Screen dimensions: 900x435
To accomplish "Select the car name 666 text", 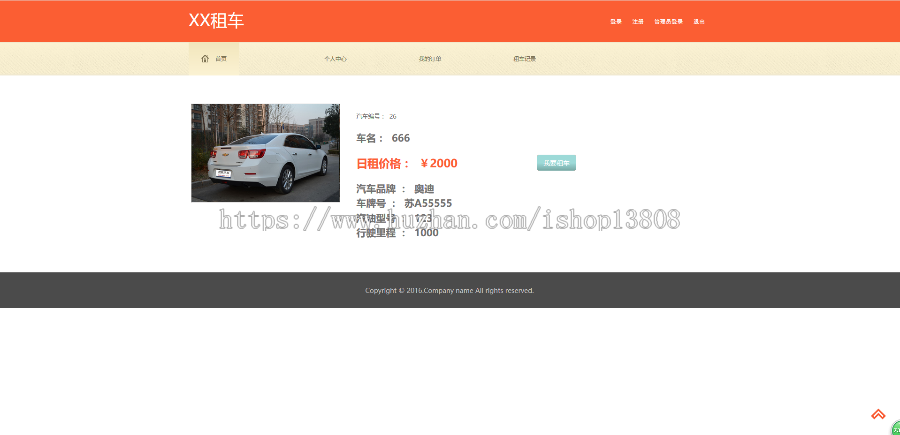I will coord(401,138).
